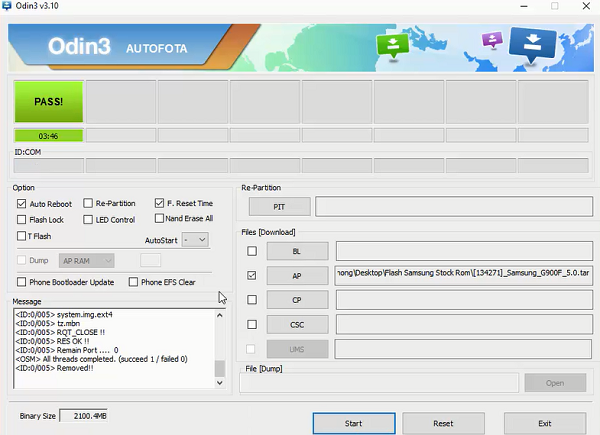
Task: Click the 'Remain Port .... 0' log line
Action: tap(67, 350)
